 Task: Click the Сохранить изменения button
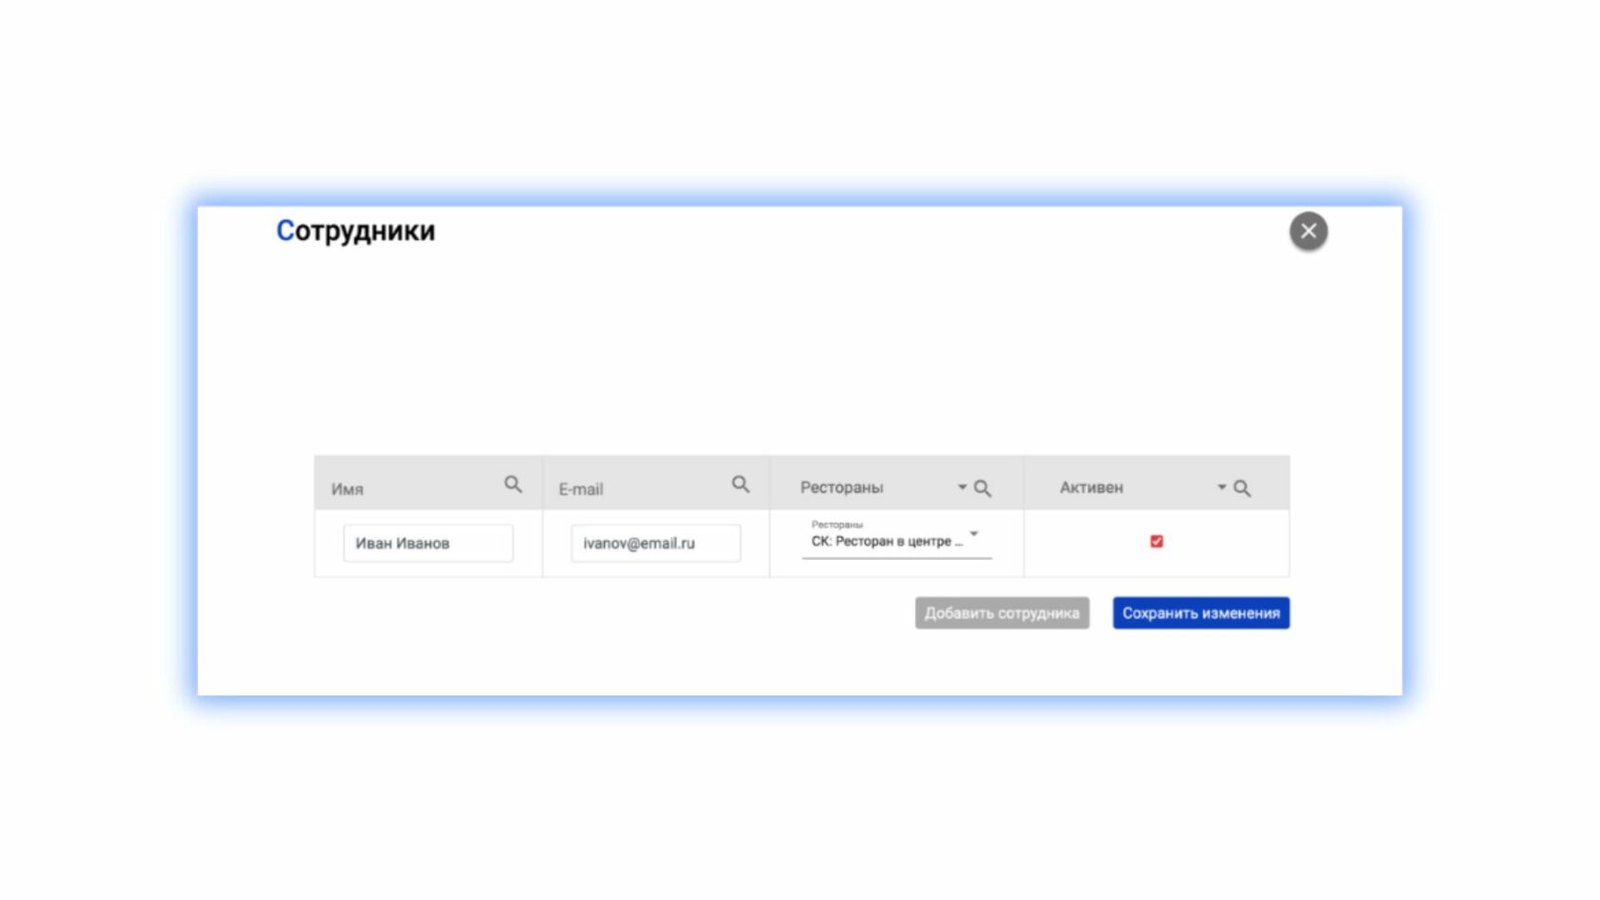coord(1201,613)
